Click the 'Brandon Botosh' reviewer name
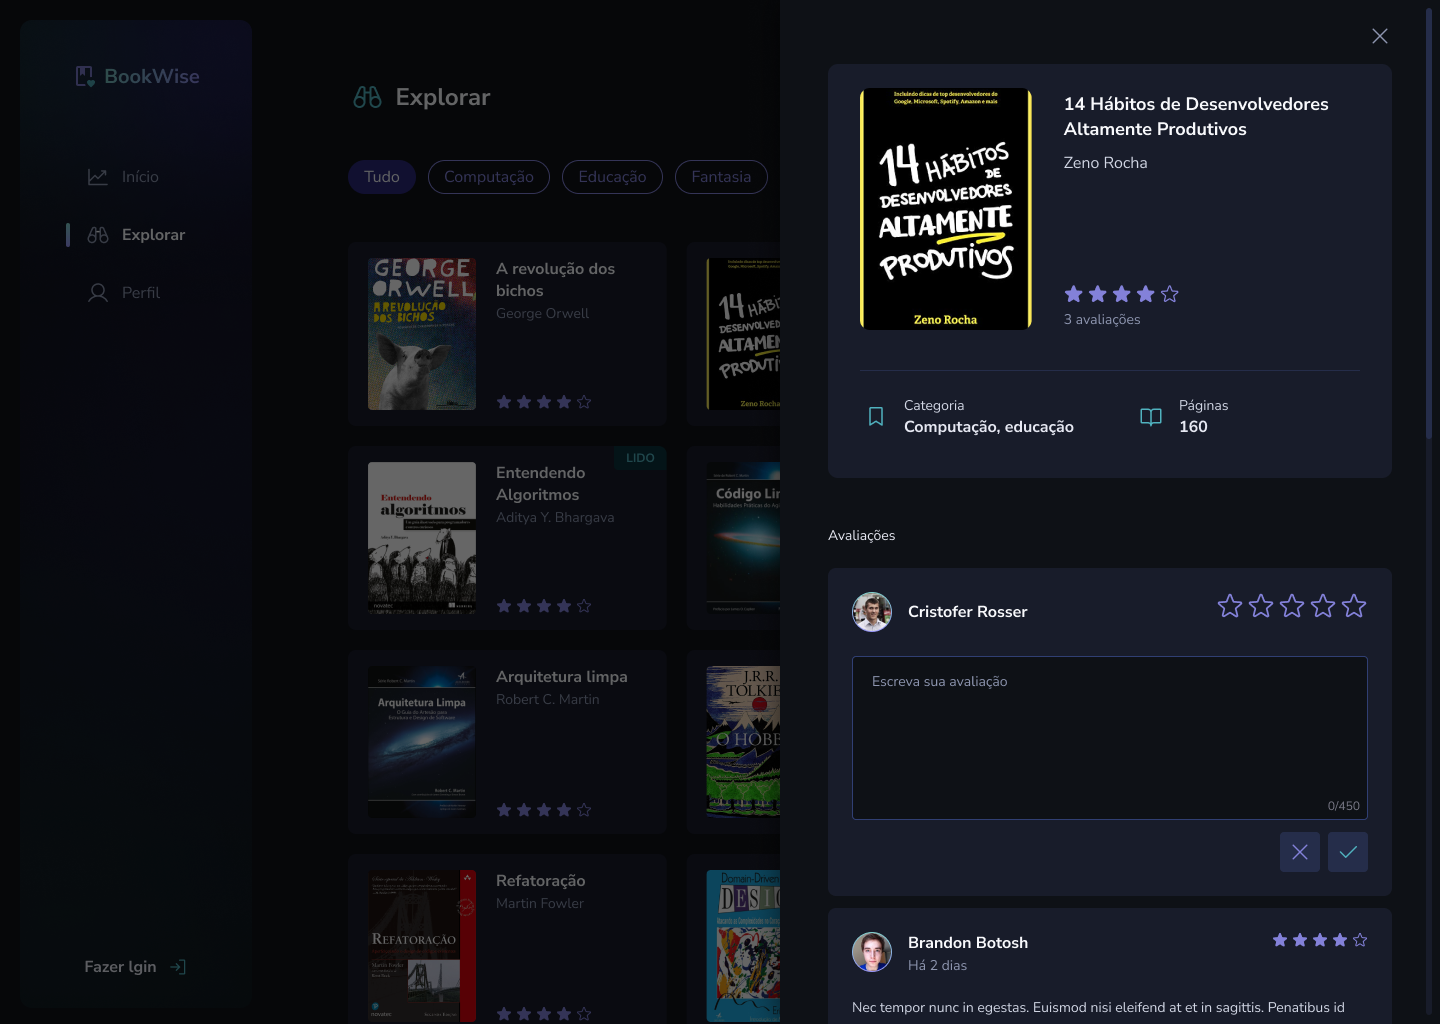The width and height of the screenshot is (1440, 1024). click(968, 943)
